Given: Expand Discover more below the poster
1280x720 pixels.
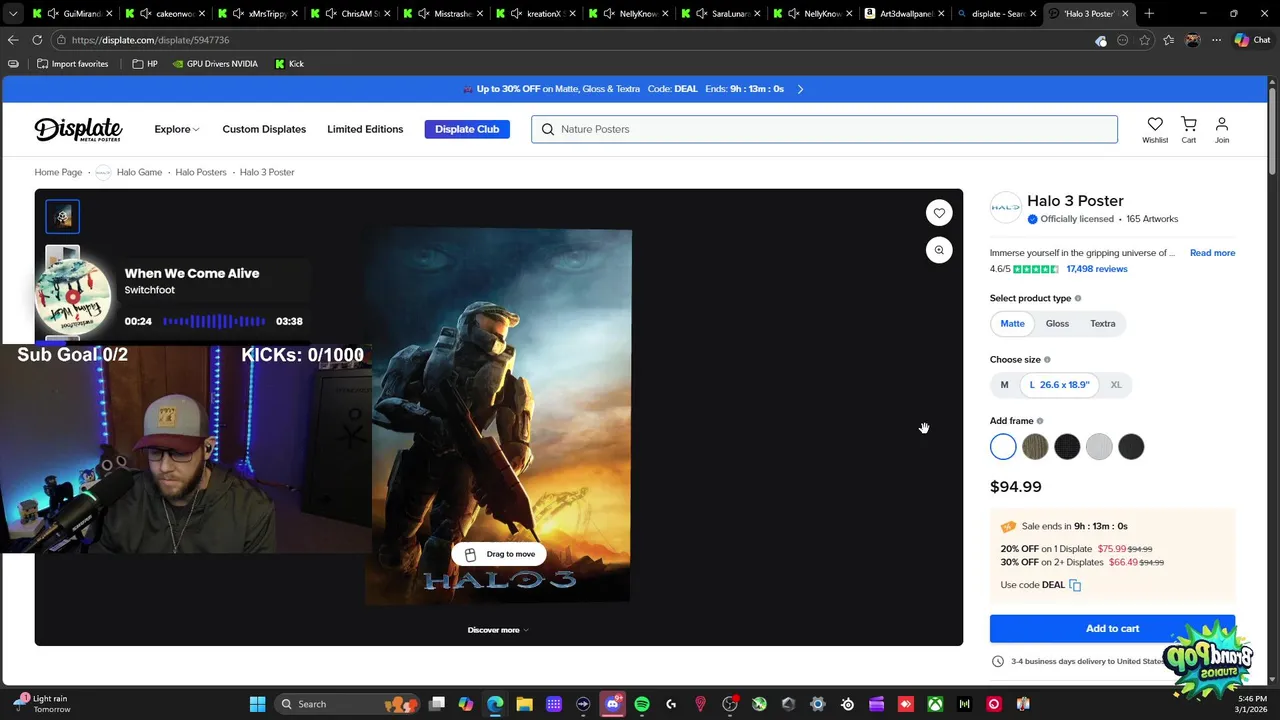Looking at the screenshot, I should coord(498,630).
